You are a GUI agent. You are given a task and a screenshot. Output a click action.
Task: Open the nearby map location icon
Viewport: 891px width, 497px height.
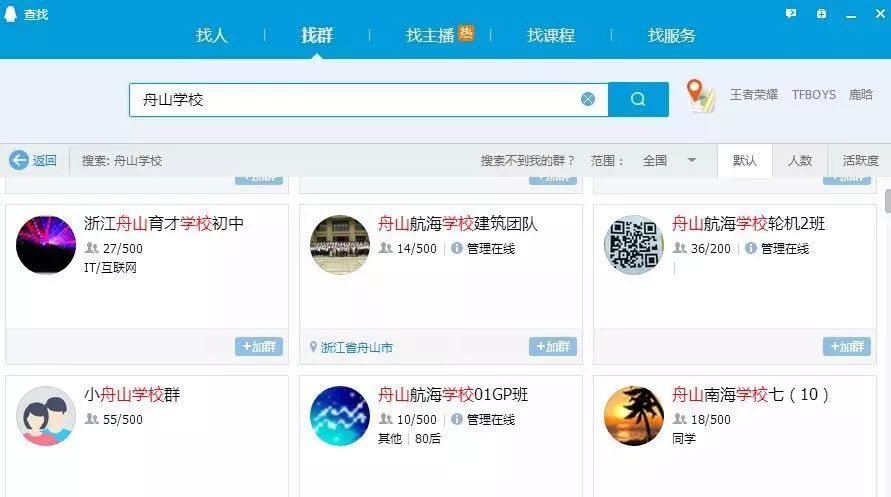click(700, 95)
